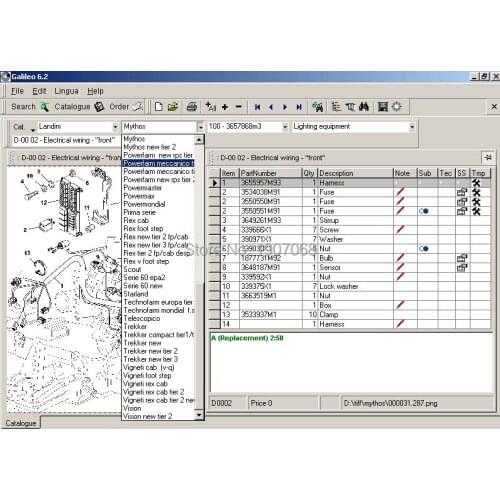Click tools icon in 3534038M91 row
500x500 pixels.
tap(476, 192)
